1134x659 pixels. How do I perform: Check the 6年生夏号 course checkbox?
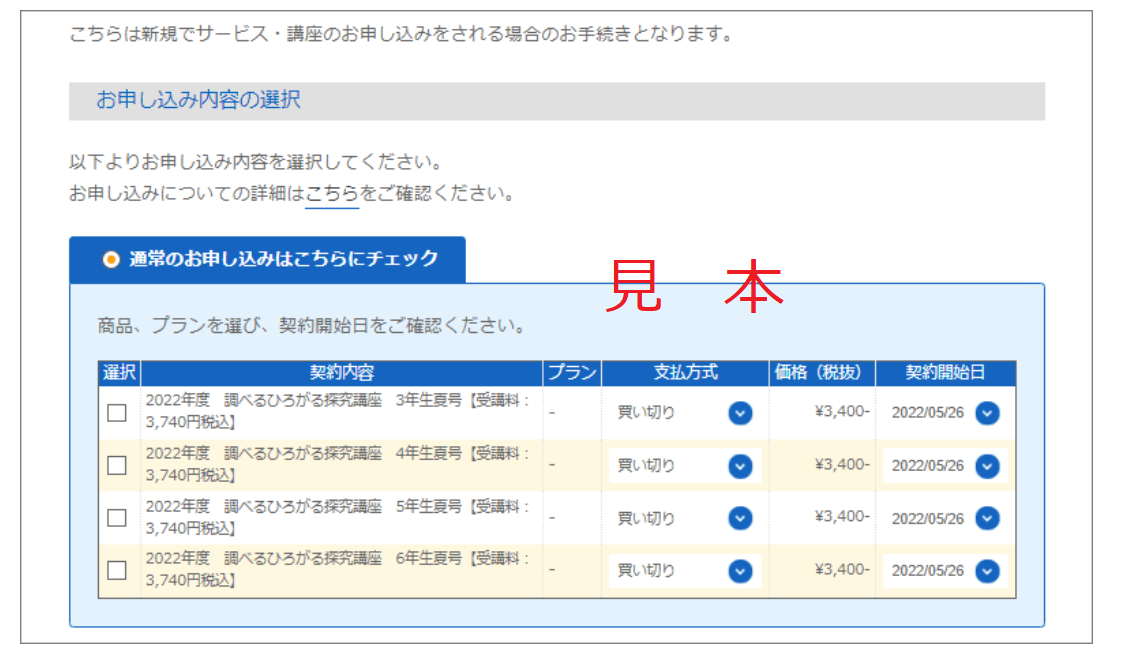pyautogui.click(x=116, y=571)
